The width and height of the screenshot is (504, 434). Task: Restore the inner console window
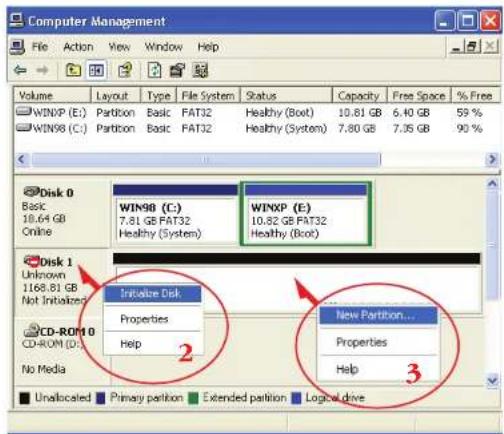click(x=473, y=46)
